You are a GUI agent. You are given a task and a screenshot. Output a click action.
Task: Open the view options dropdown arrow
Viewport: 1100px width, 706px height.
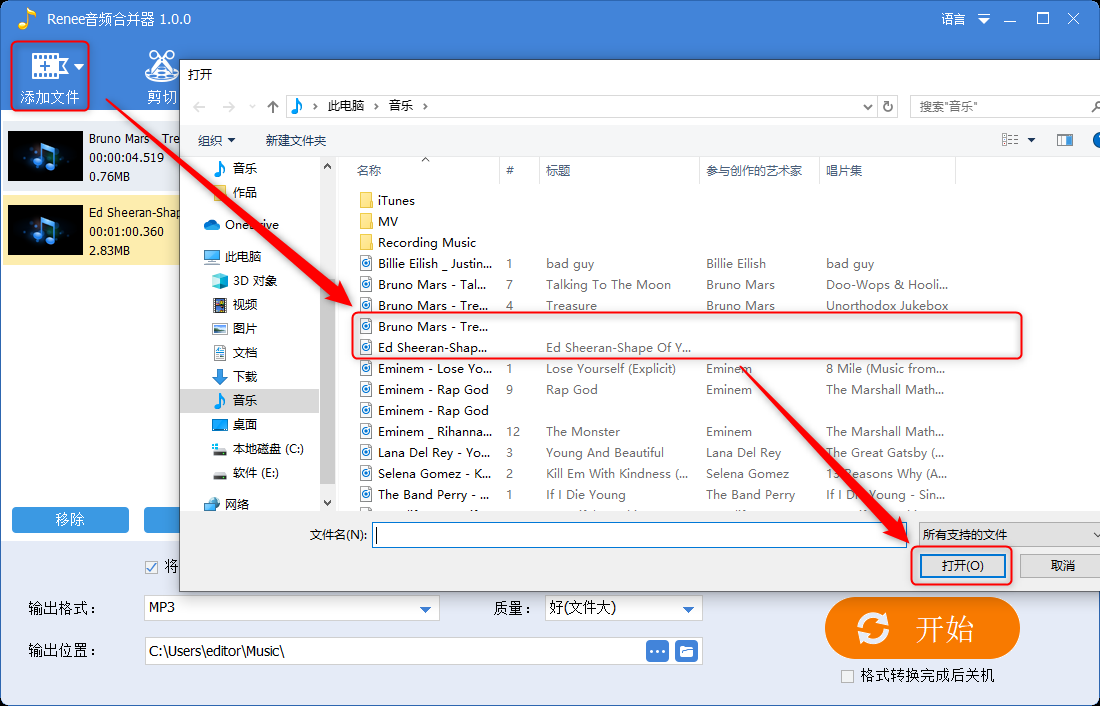click(1031, 140)
